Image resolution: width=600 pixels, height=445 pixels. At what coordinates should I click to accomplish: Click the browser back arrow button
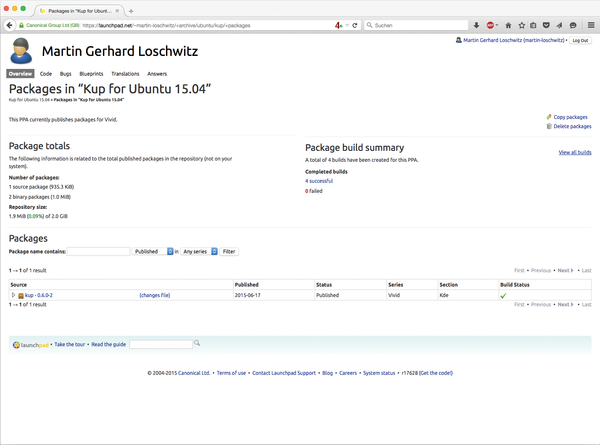coord(9,25)
